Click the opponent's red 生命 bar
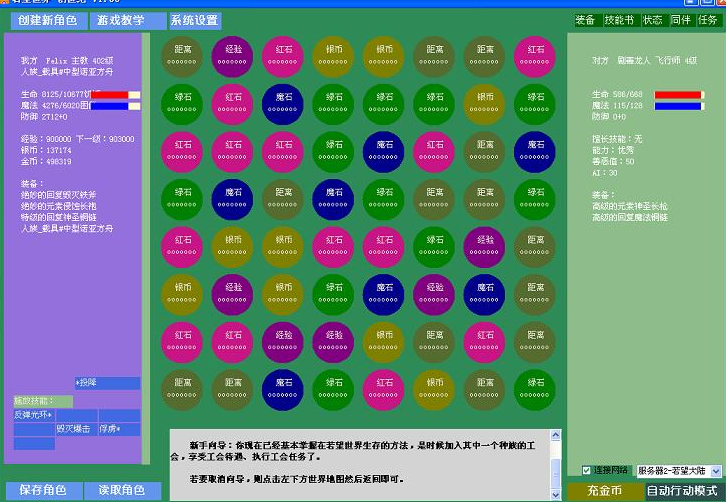This screenshot has width=726, height=502. (x=679, y=95)
